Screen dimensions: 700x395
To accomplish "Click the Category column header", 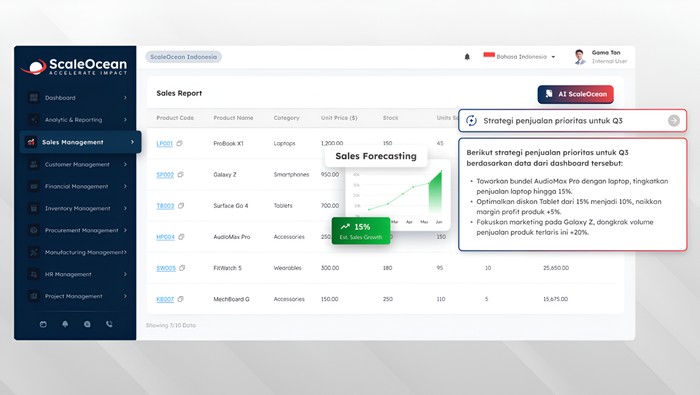I will tap(286, 118).
